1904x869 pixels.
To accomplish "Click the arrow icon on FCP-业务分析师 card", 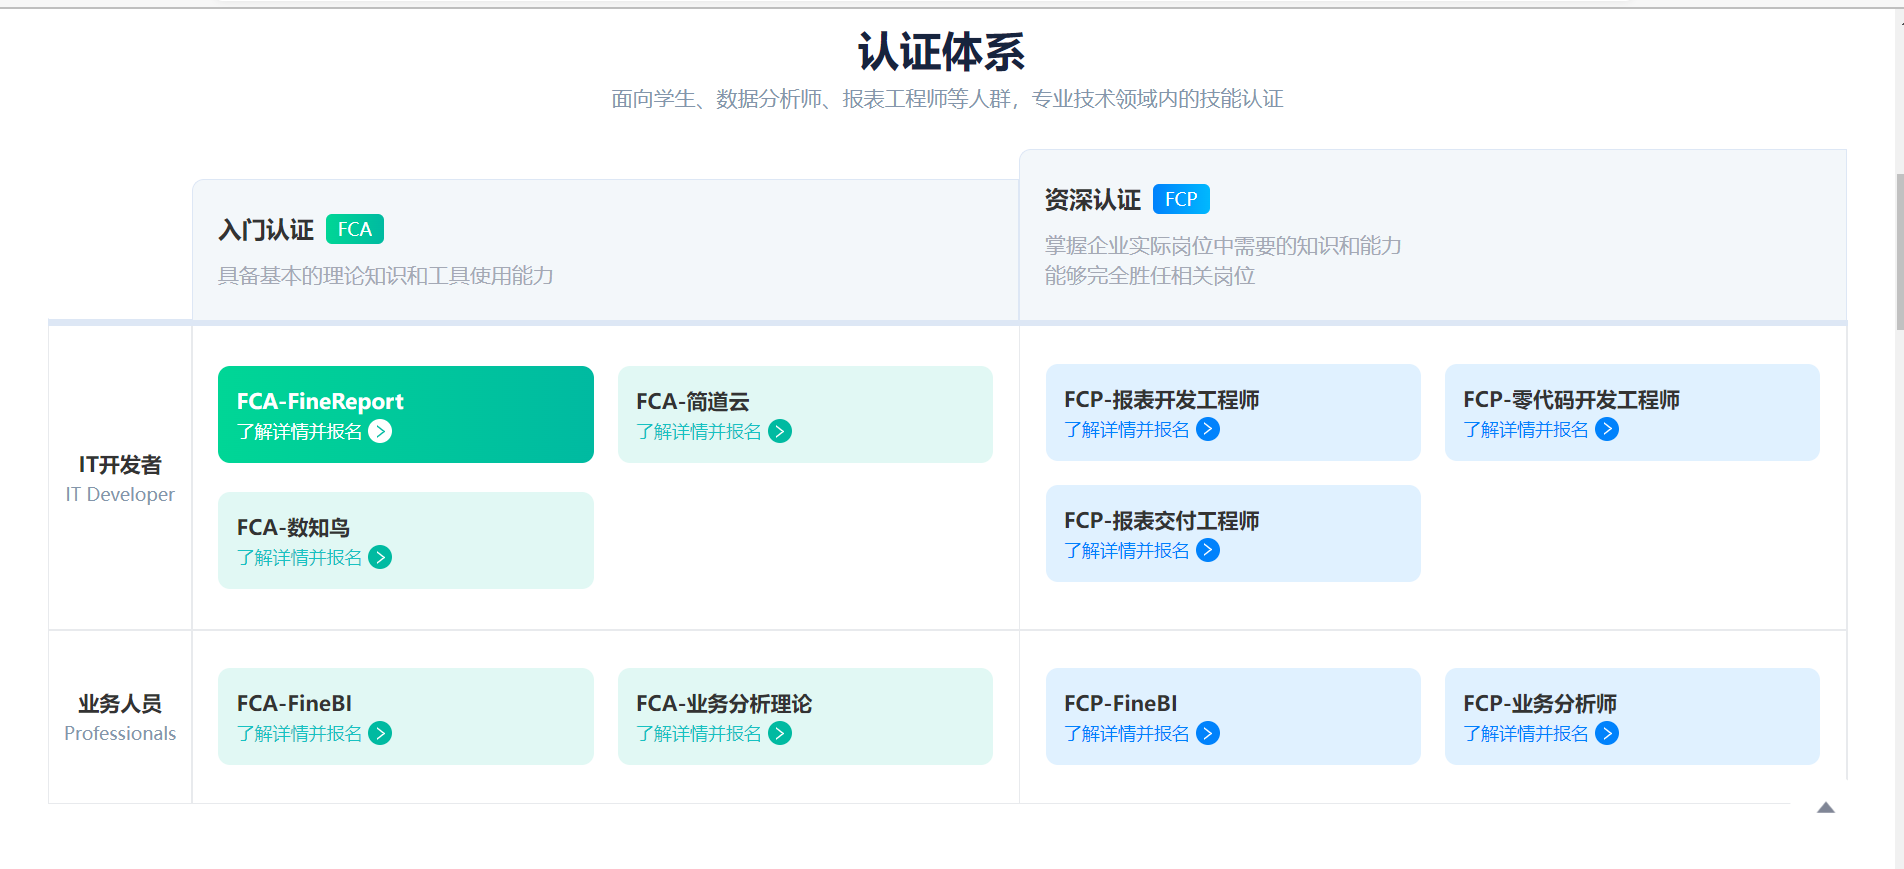I will click(x=1607, y=733).
